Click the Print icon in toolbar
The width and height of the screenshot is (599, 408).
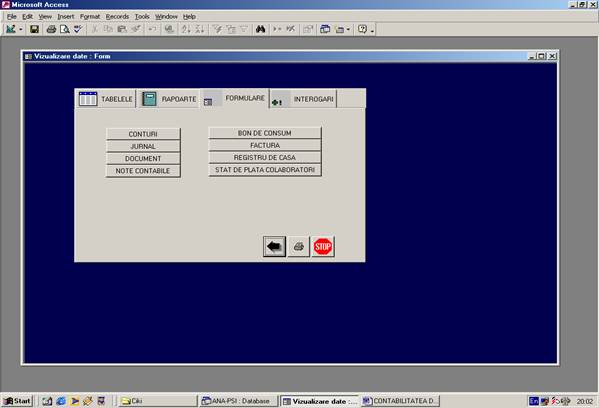pos(51,29)
